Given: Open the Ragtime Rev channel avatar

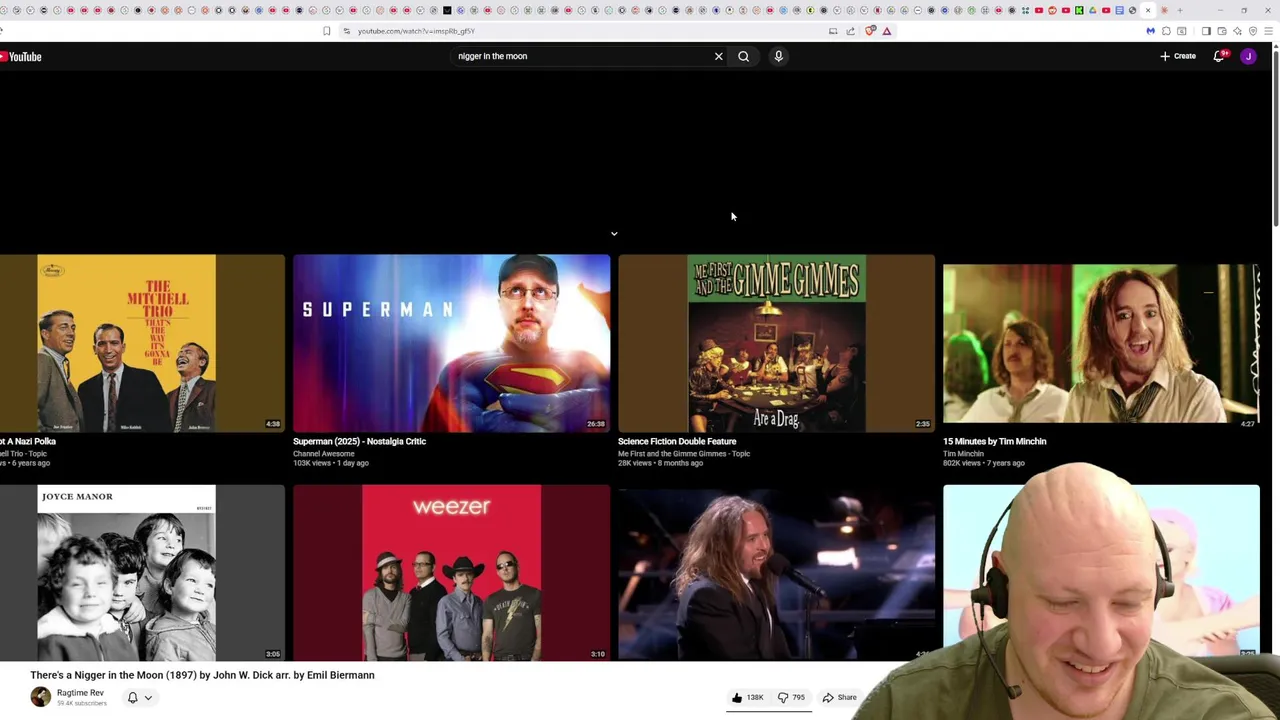Looking at the screenshot, I should [40, 697].
